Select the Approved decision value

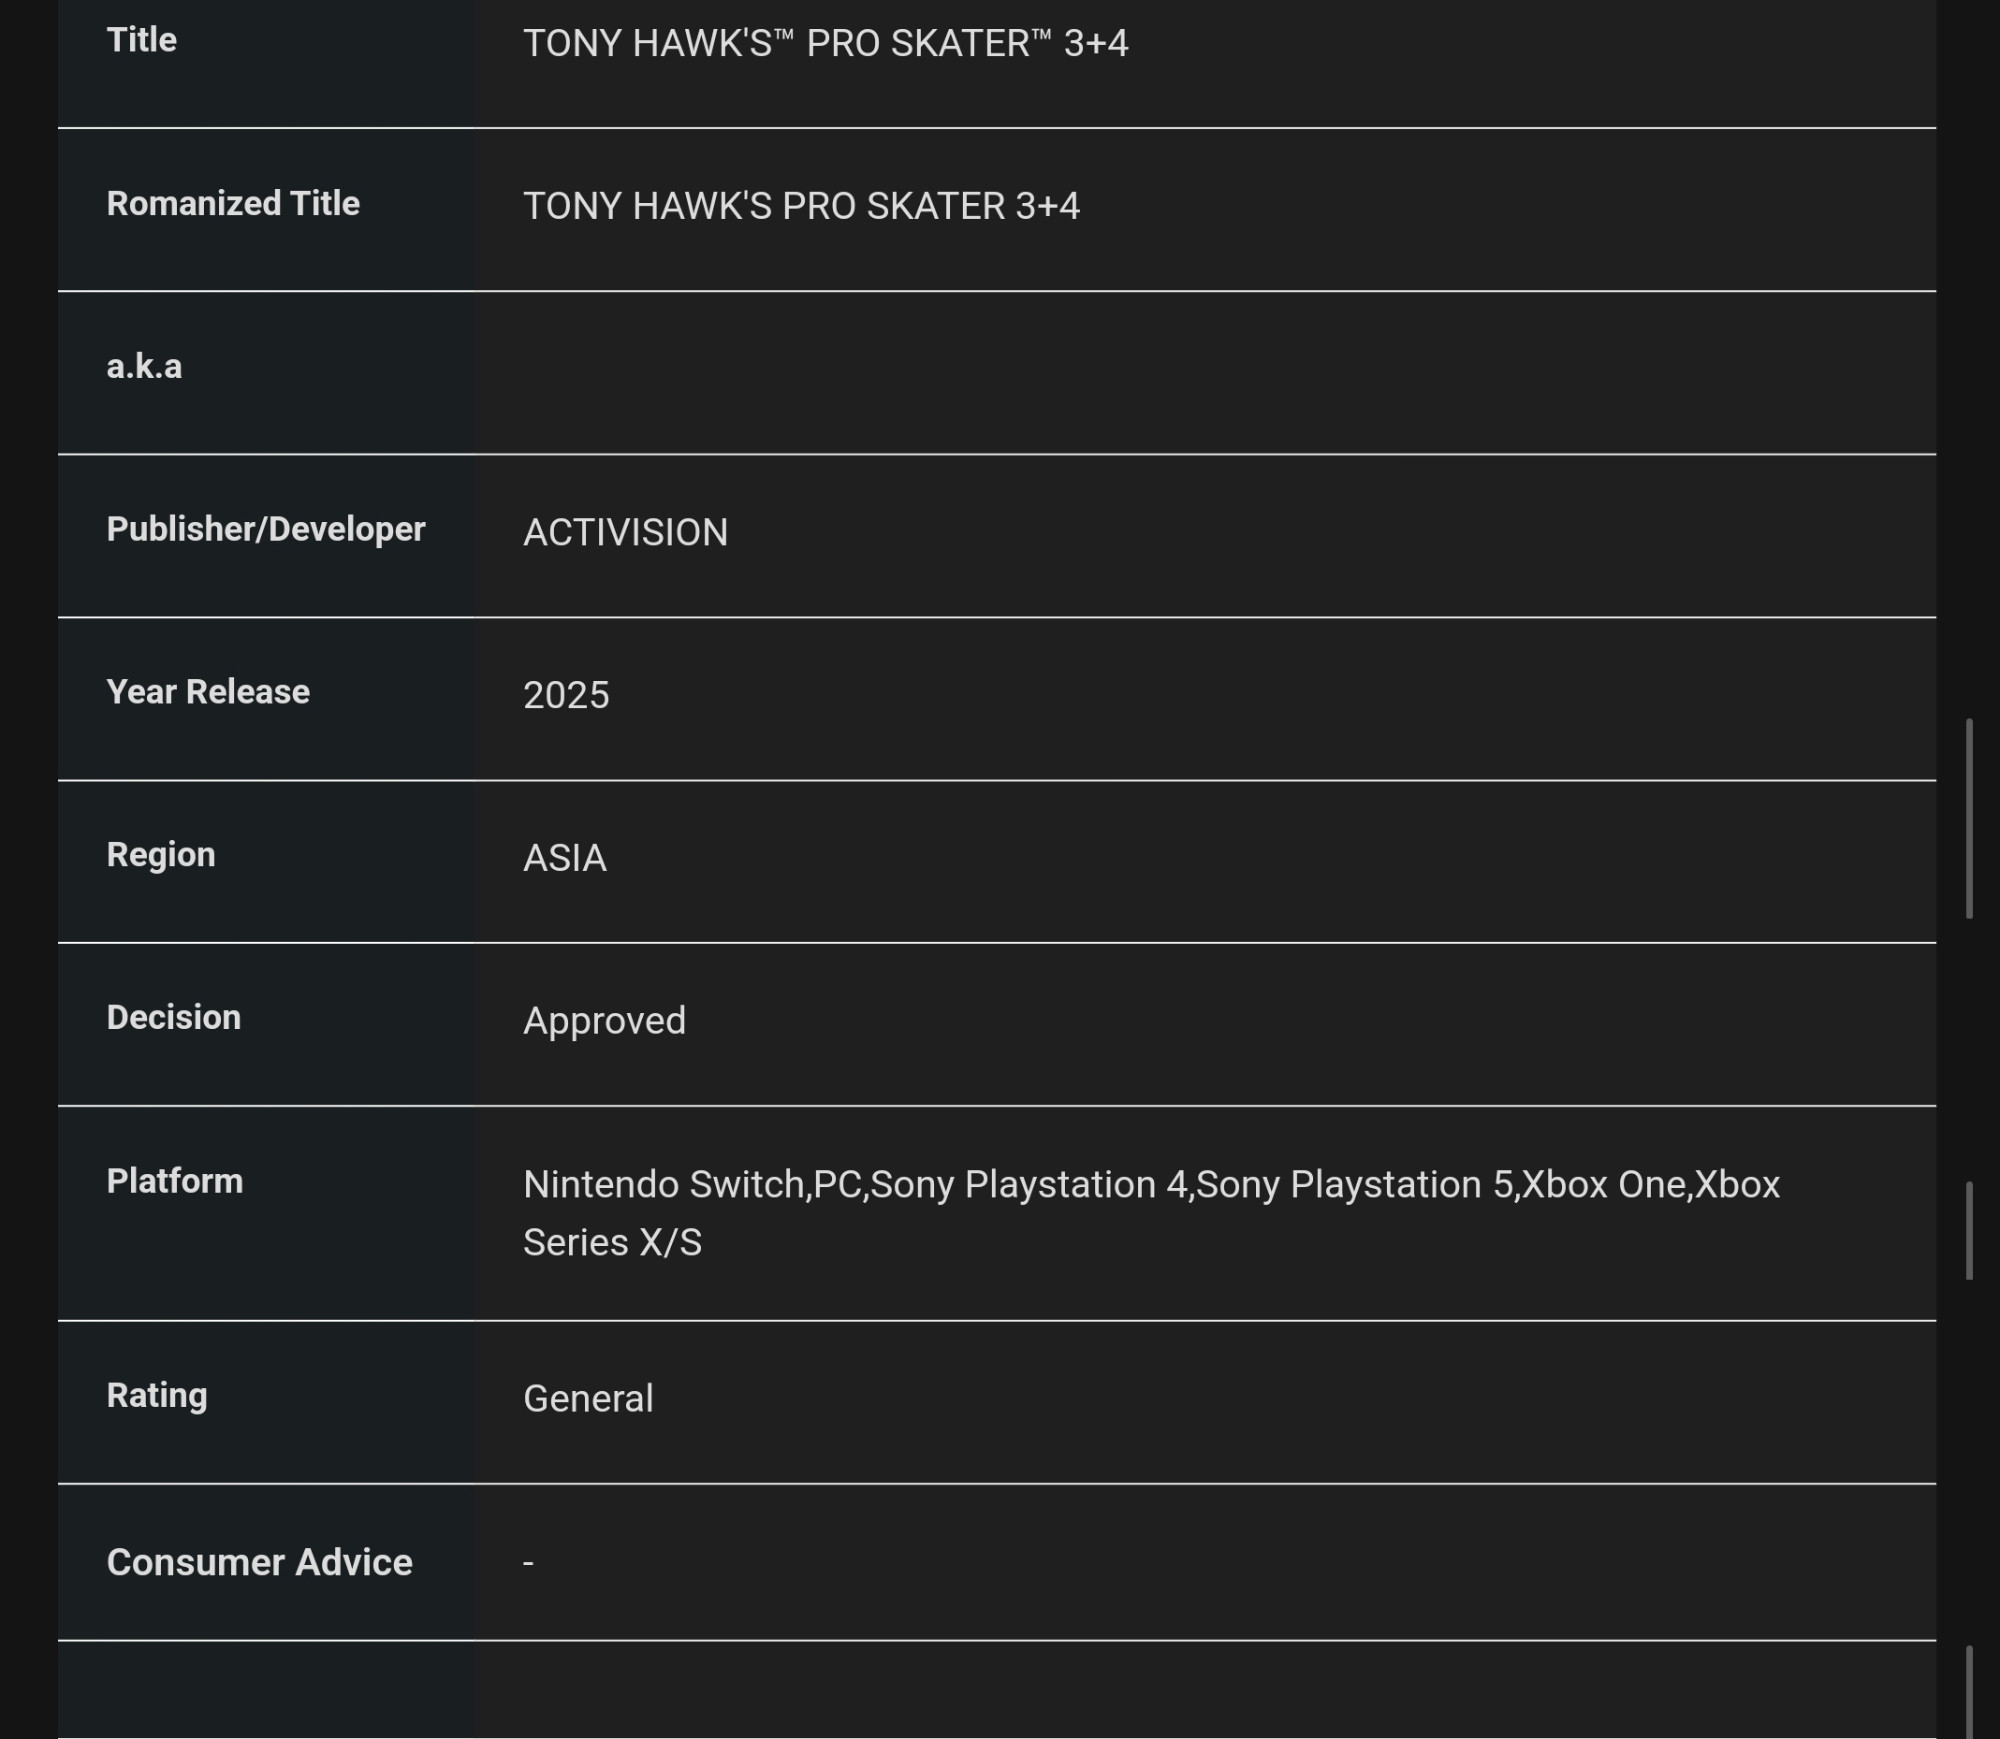coord(605,1021)
